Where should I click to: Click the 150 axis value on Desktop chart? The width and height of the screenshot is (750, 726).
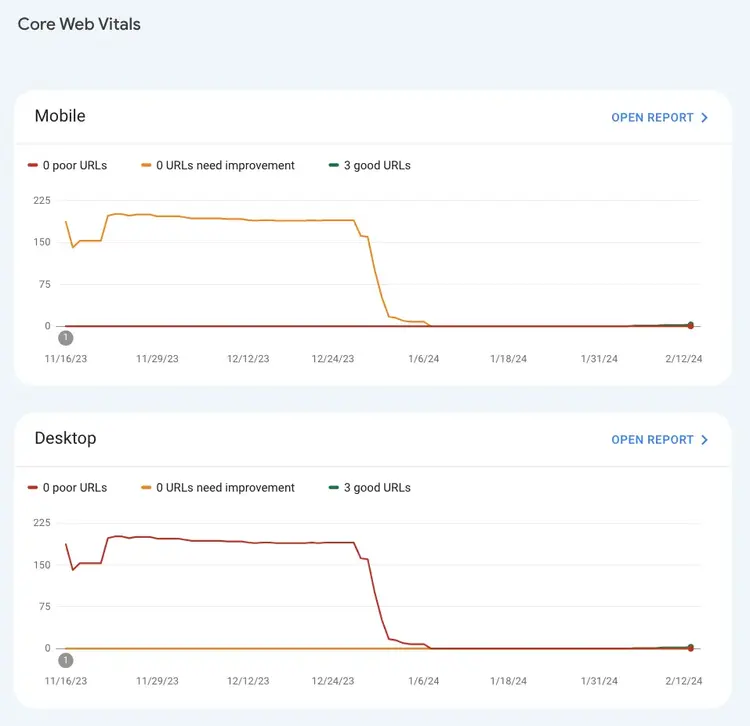[42, 565]
